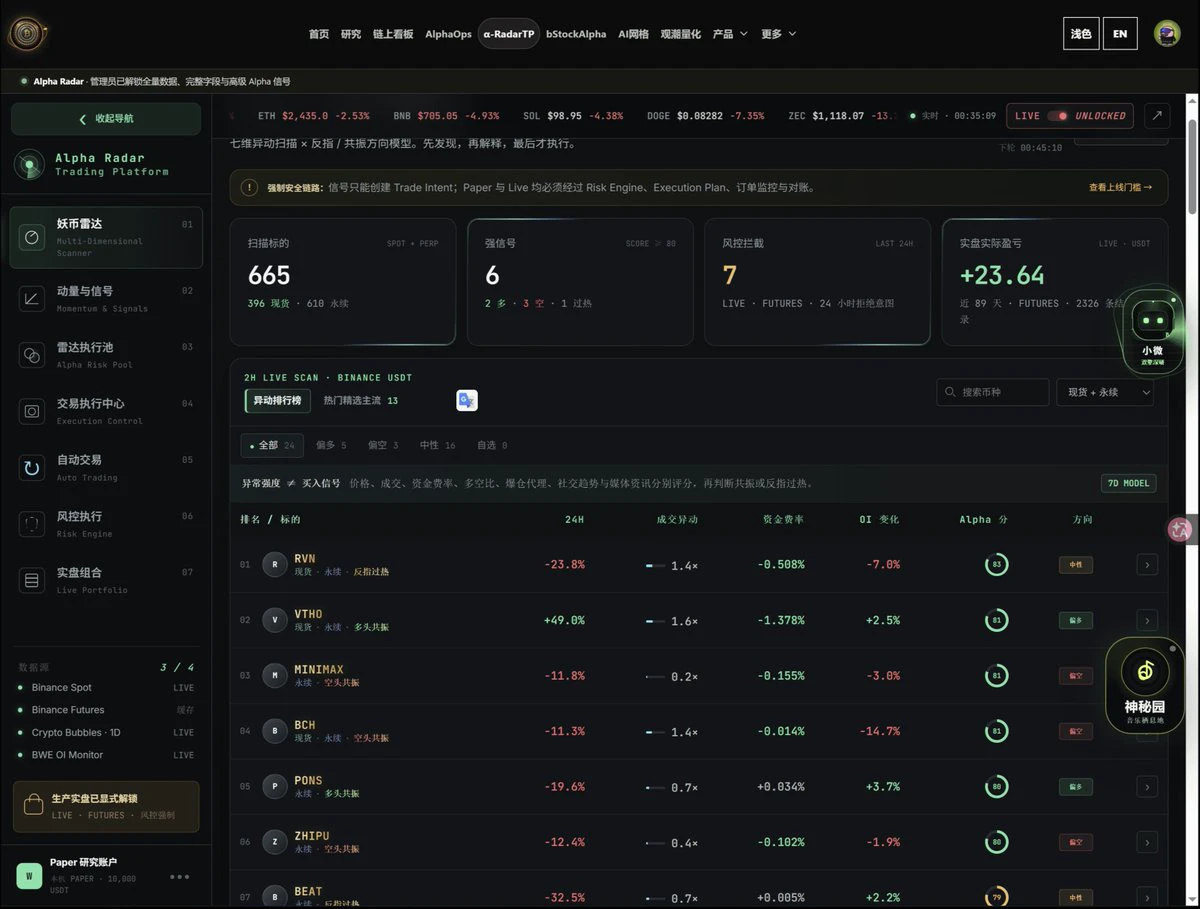Click the V coin badge for VTHO

[274, 620]
